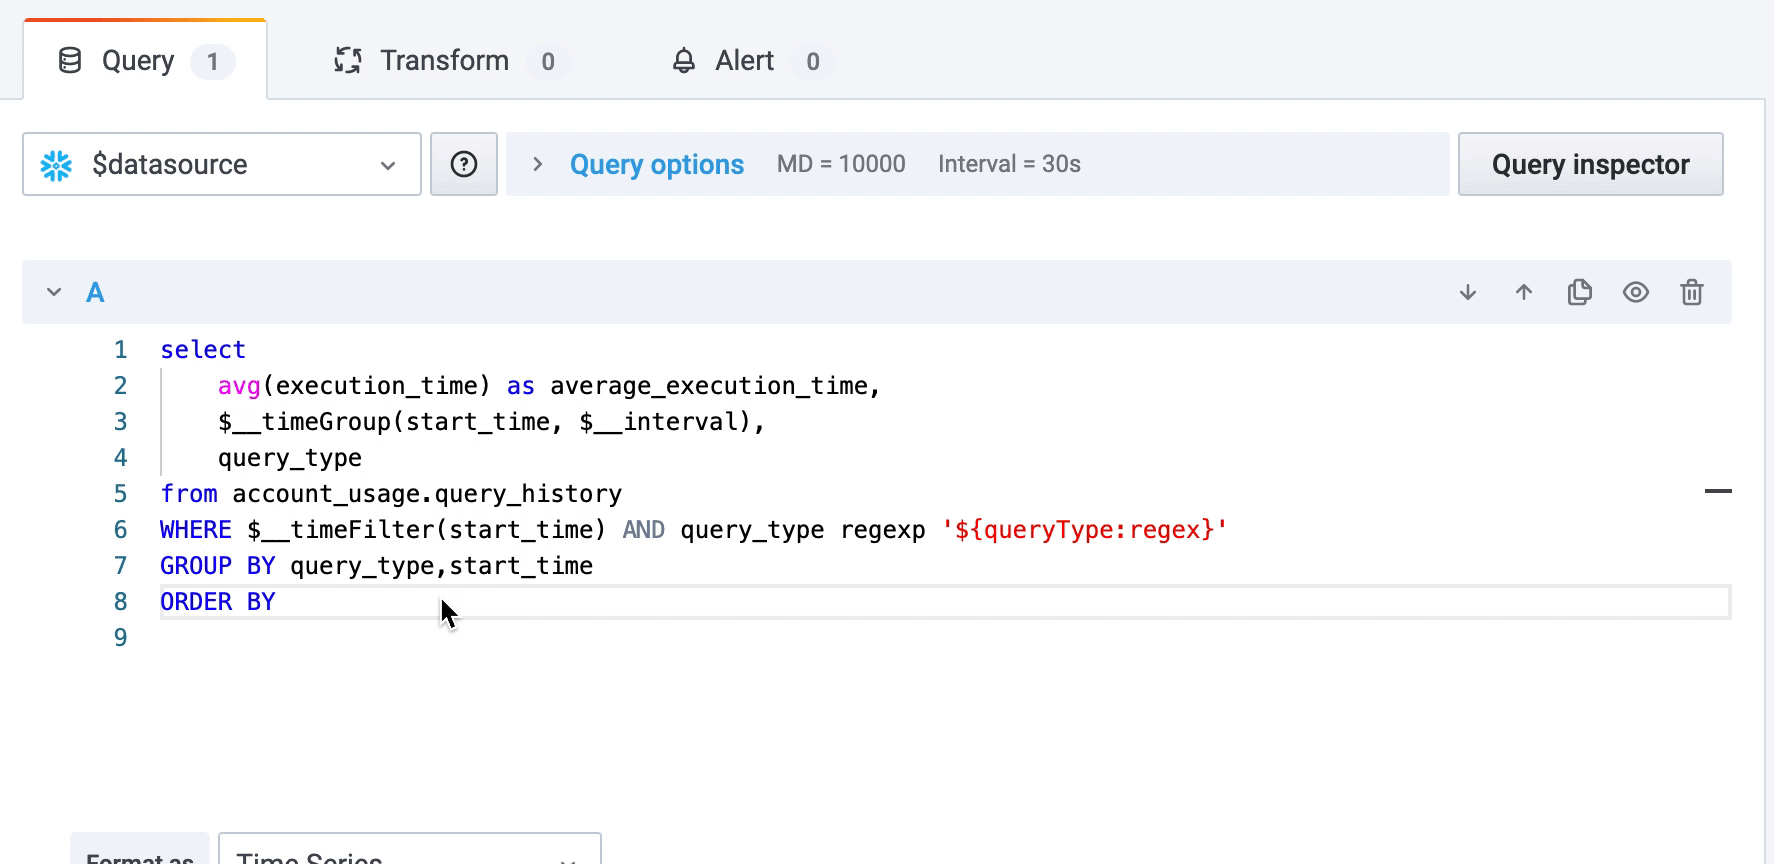The image size is (1774, 864).
Task: Click the Snowflake datasource logo icon
Action: click(x=57, y=165)
